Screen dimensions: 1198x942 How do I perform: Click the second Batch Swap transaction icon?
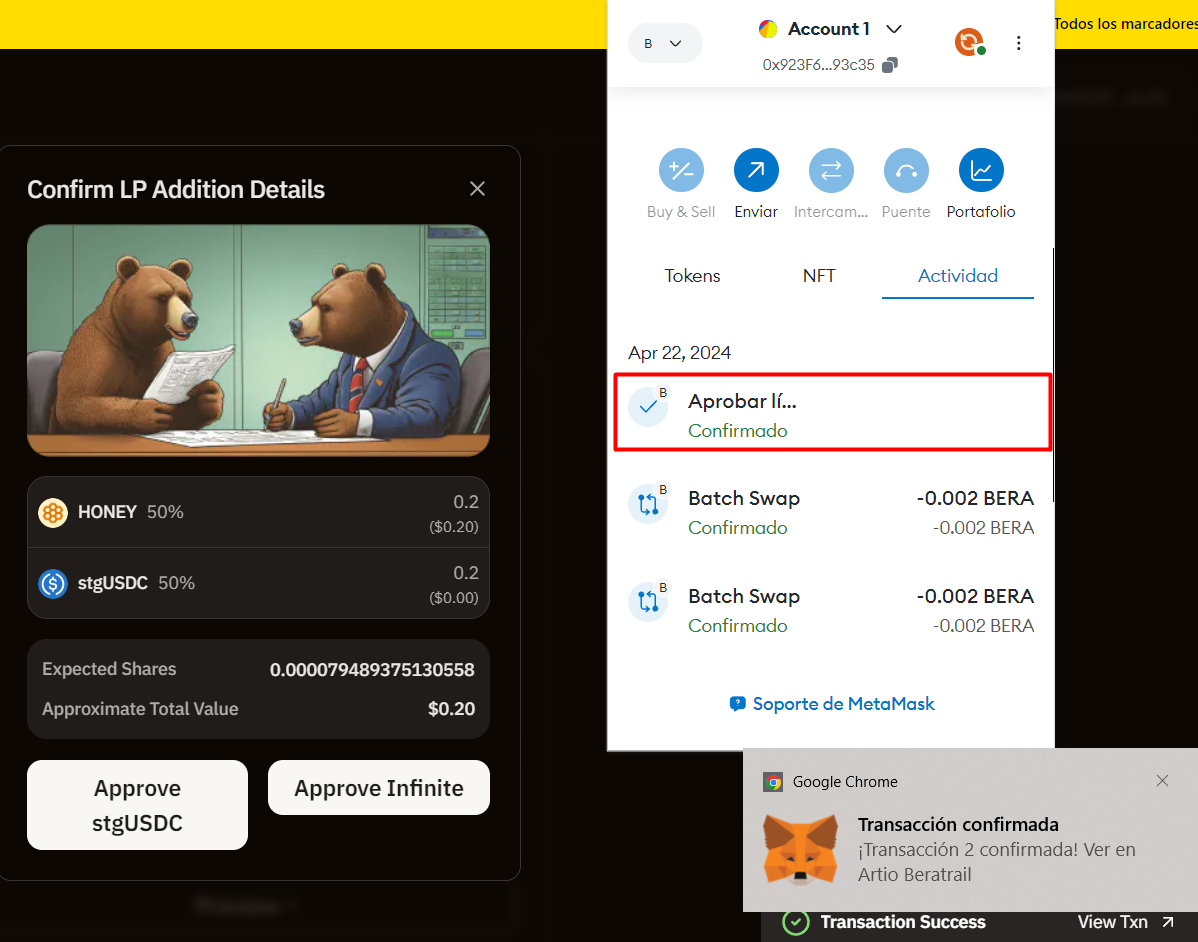647,602
